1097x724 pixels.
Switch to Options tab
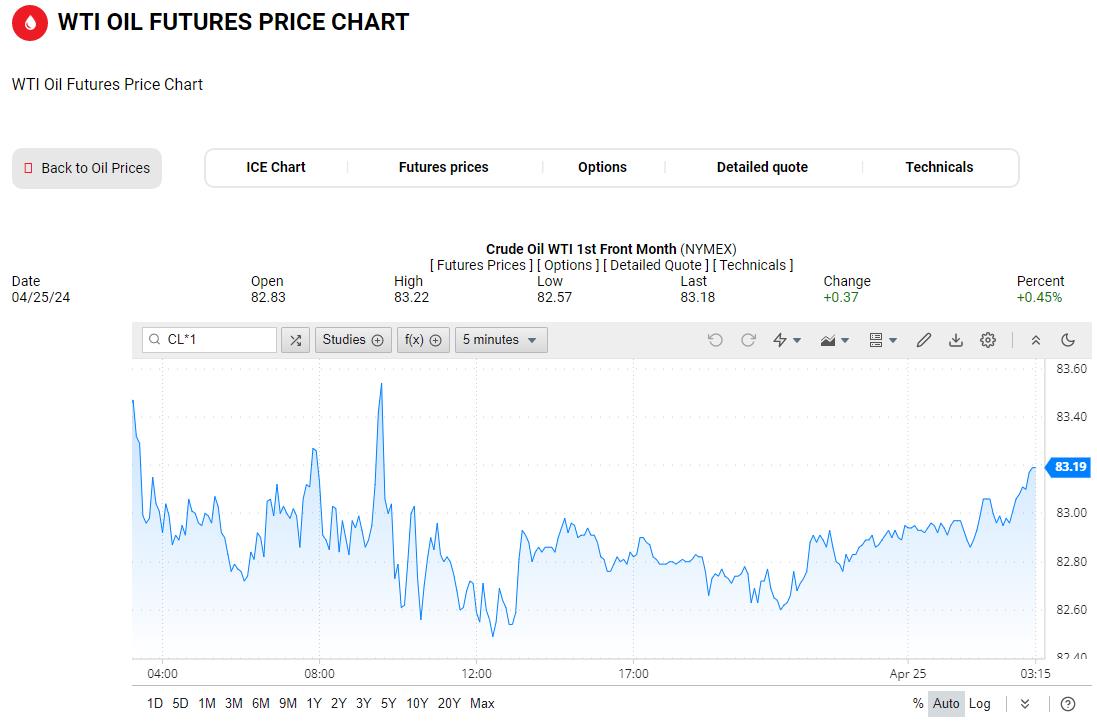(x=602, y=167)
